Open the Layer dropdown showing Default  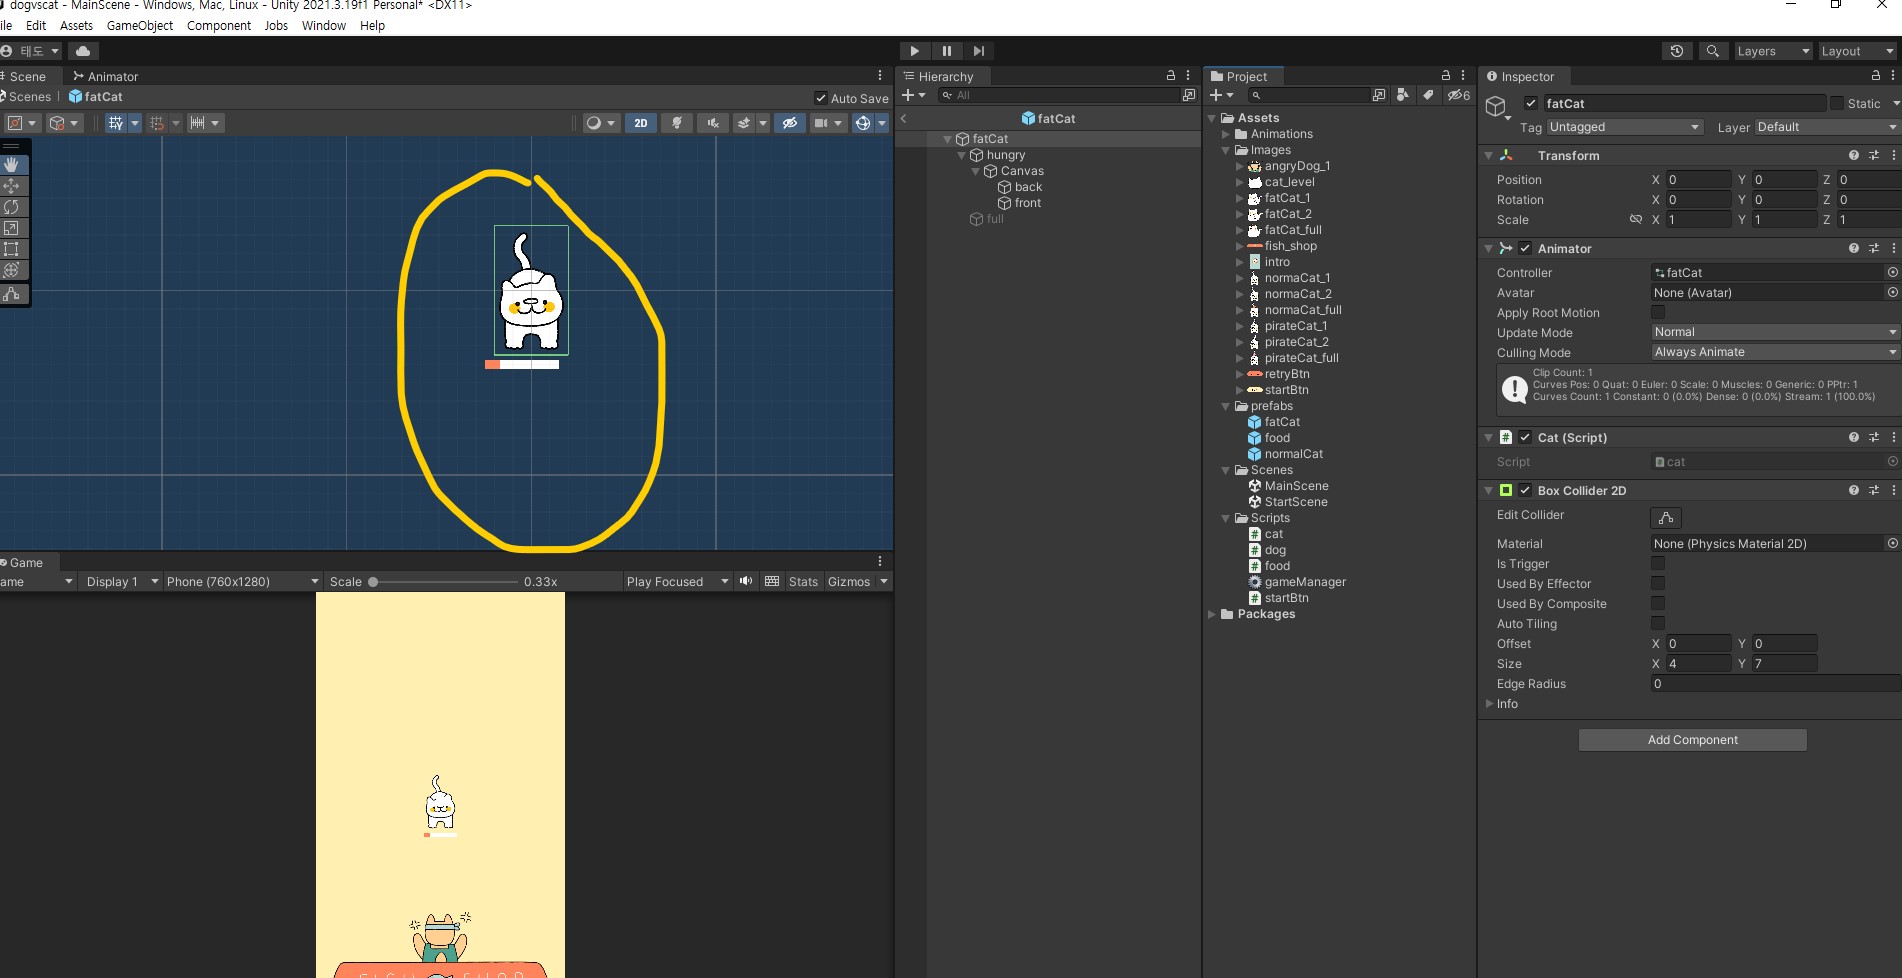pyautogui.click(x=1827, y=127)
